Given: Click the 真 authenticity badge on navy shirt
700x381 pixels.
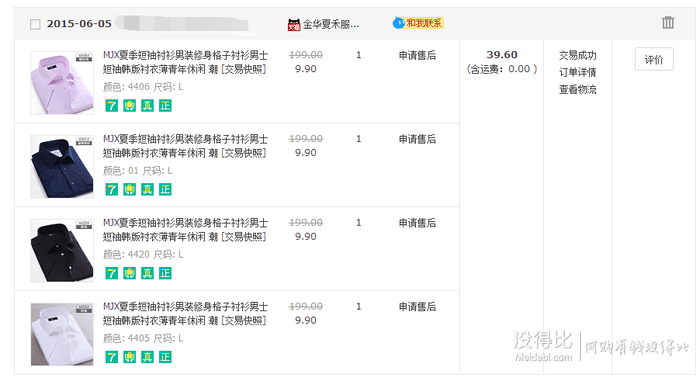Looking at the screenshot, I should coord(147,189).
